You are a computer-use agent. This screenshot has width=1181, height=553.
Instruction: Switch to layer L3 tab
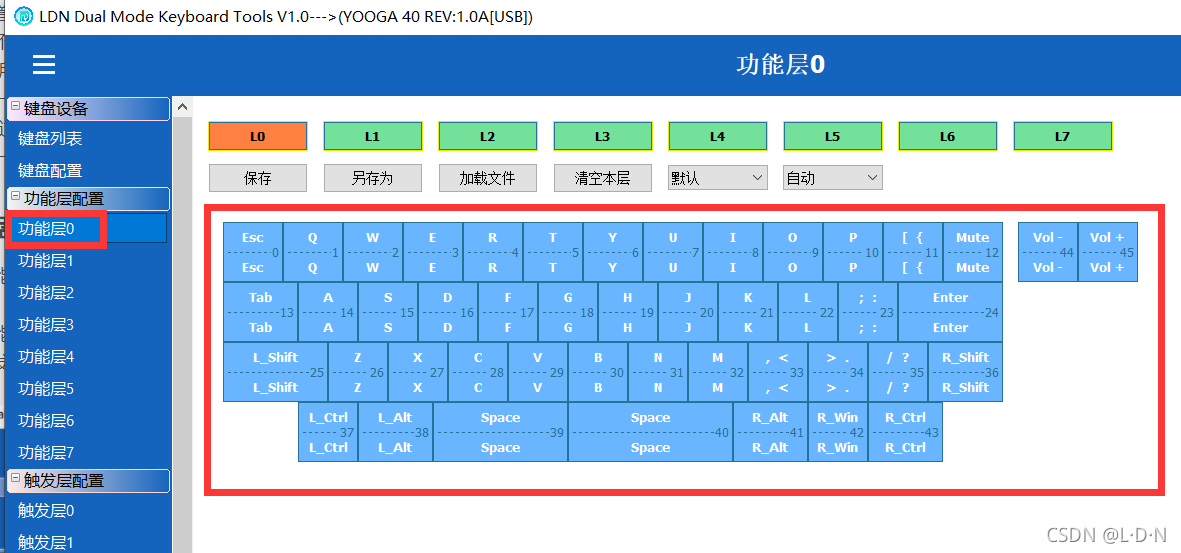[603, 136]
